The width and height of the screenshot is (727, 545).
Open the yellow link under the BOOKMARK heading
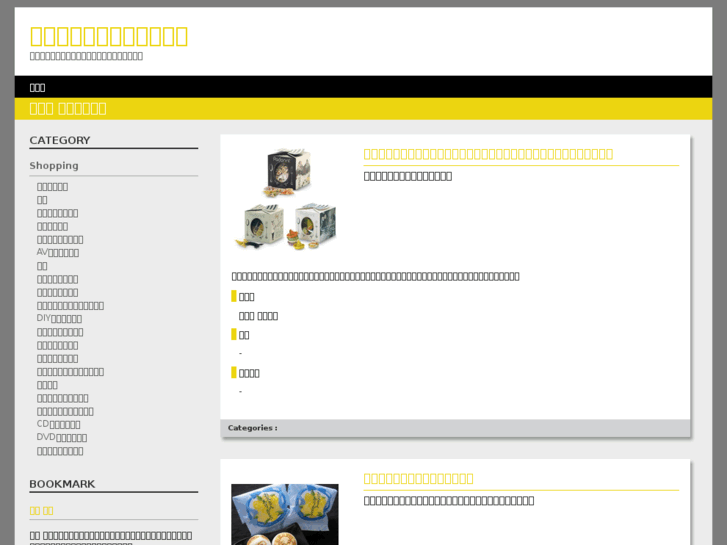coord(41,511)
